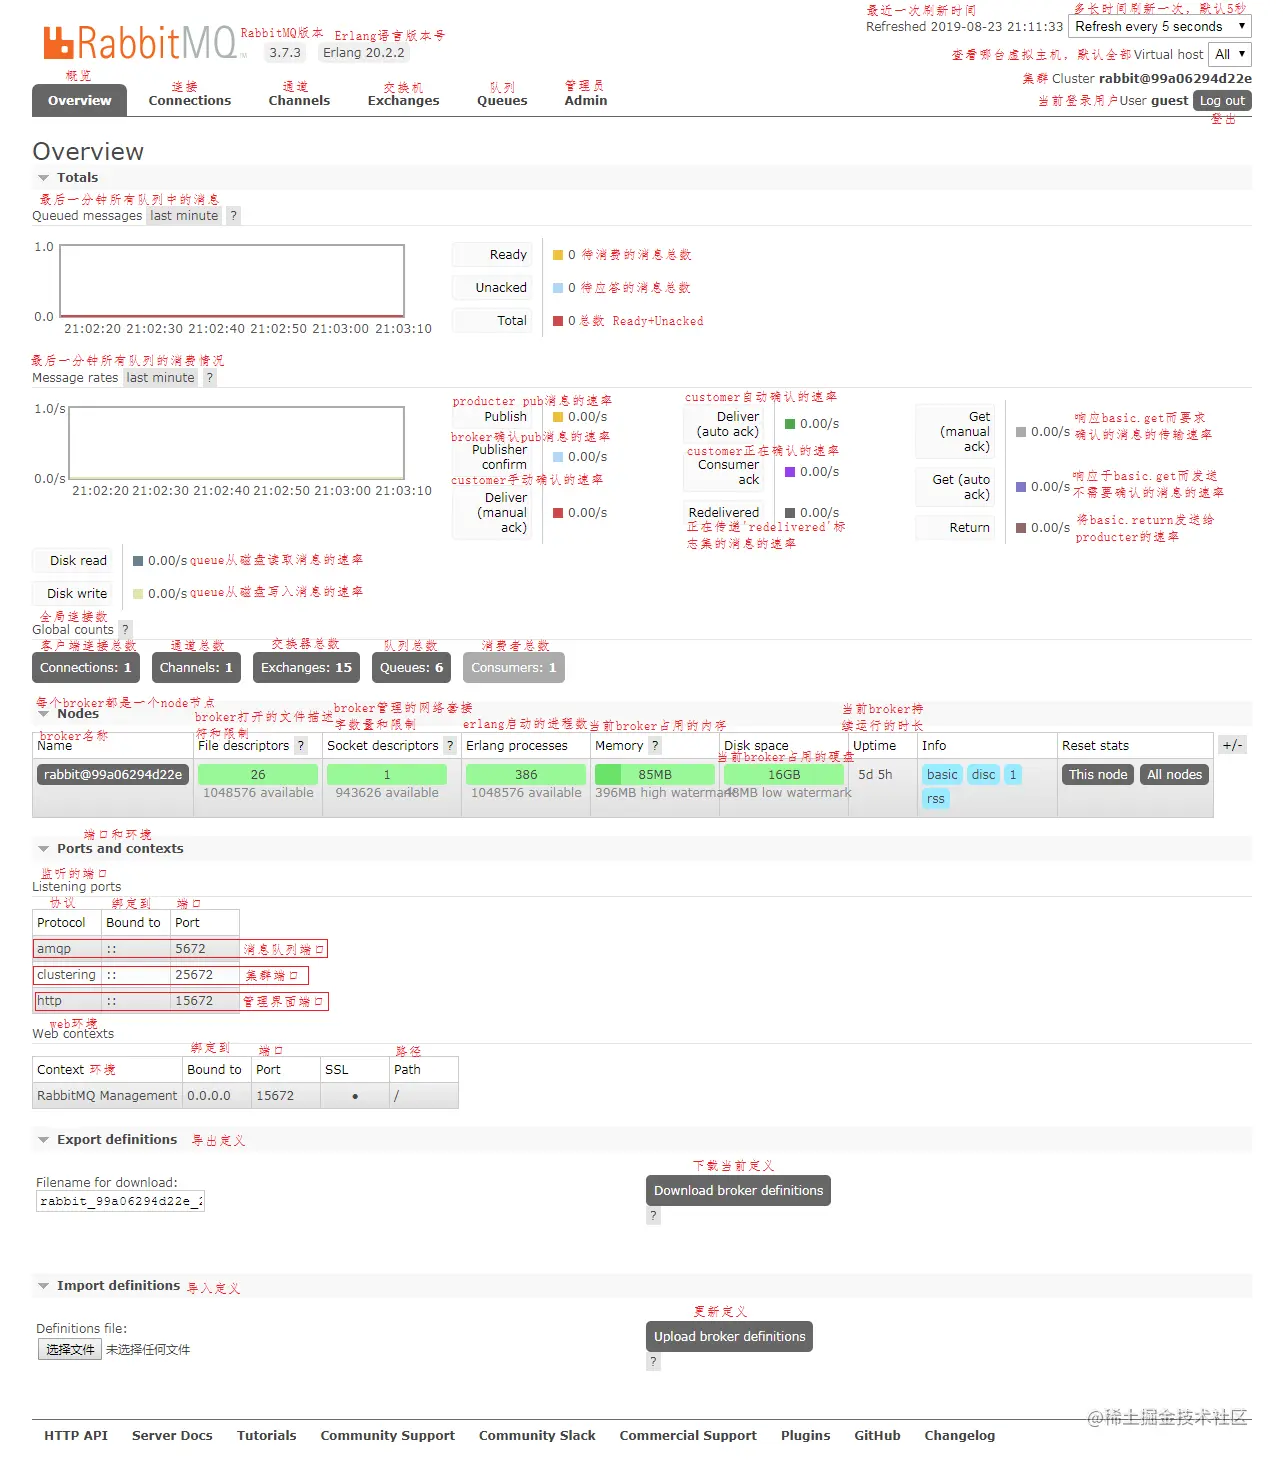
Task: Click the amqp protocol cell
Action: point(67,949)
